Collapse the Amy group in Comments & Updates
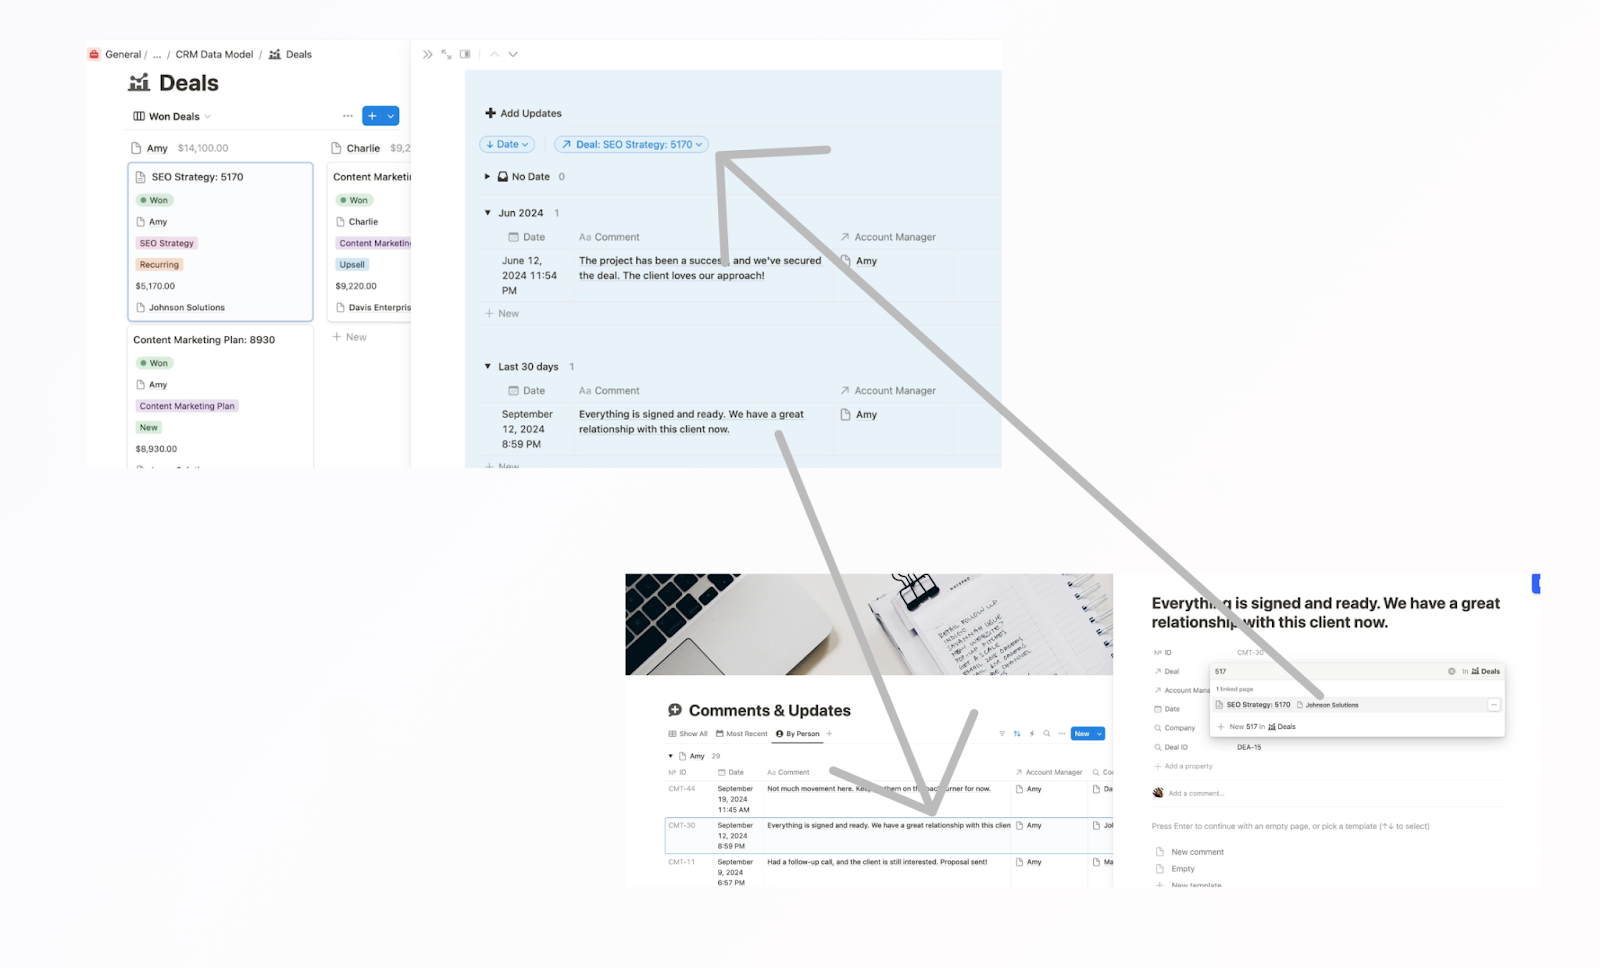This screenshot has width=1600, height=968. (670, 756)
